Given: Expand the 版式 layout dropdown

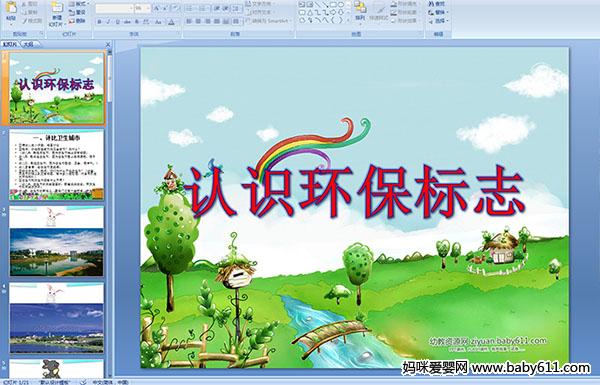Looking at the screenshot, I should pos(79,3).
